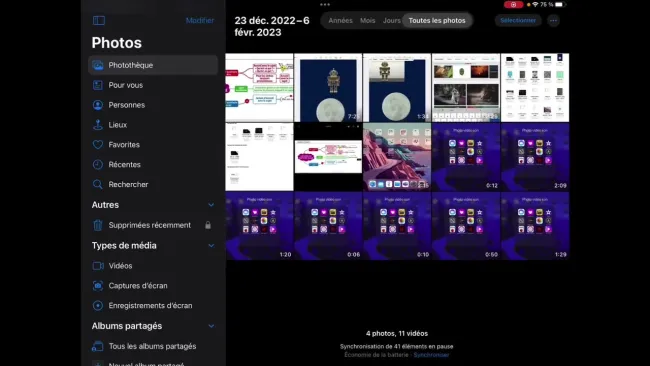Toggle the sidebar panel icon
This screenshot has height=366, width=650.
tap(99, 20)
